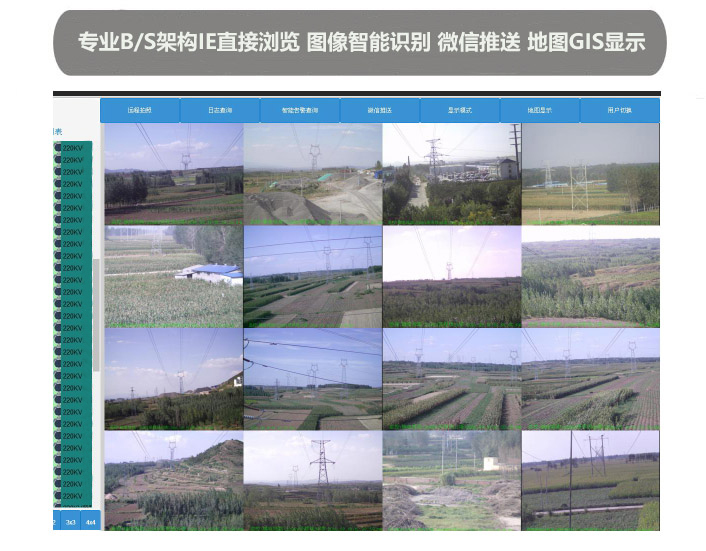Switch to the 3x3 grid layout
This screenshot has width=706, height=551.
click(71, 521)
